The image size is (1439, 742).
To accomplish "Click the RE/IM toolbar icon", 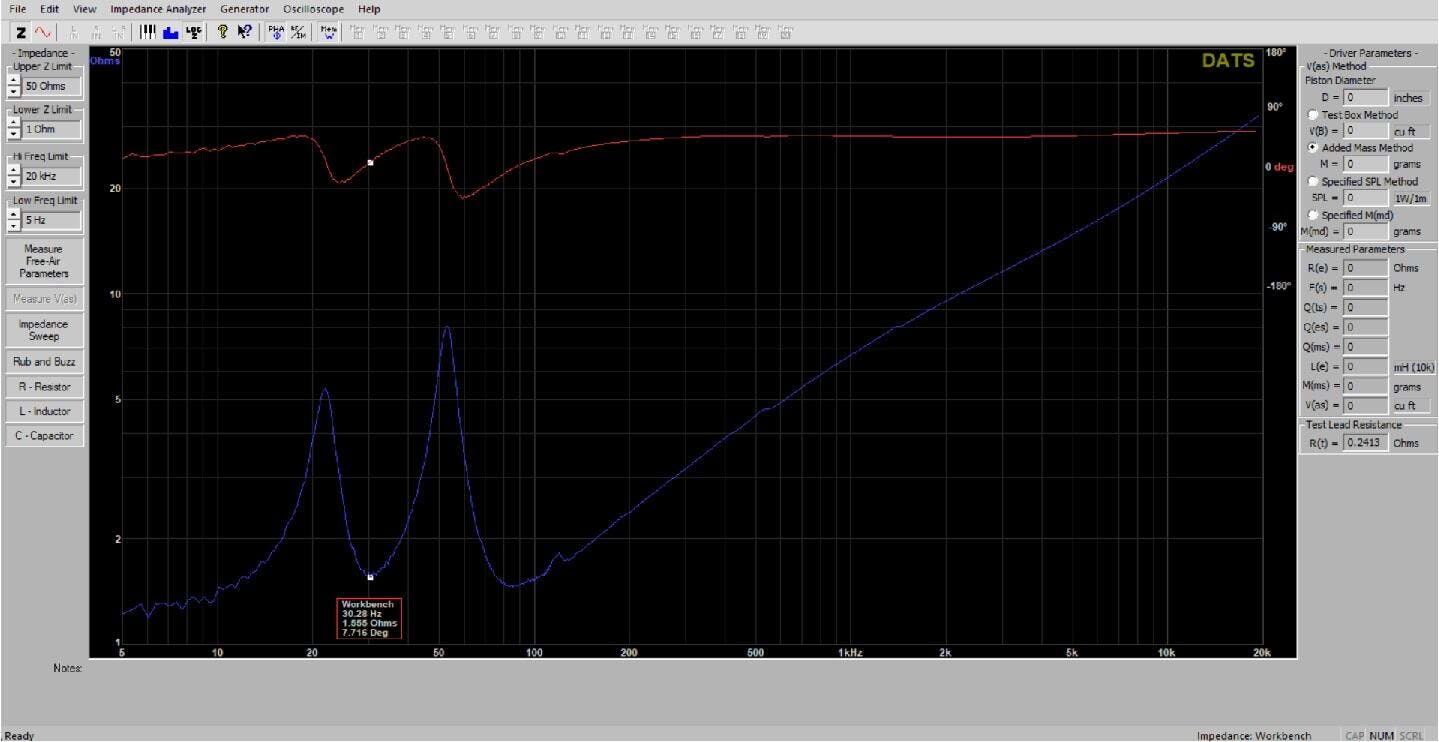I will coord(298,32).
